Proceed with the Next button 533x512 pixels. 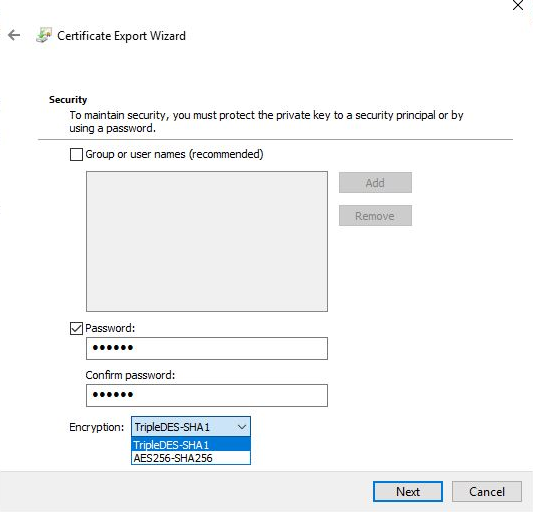point(408,491)
